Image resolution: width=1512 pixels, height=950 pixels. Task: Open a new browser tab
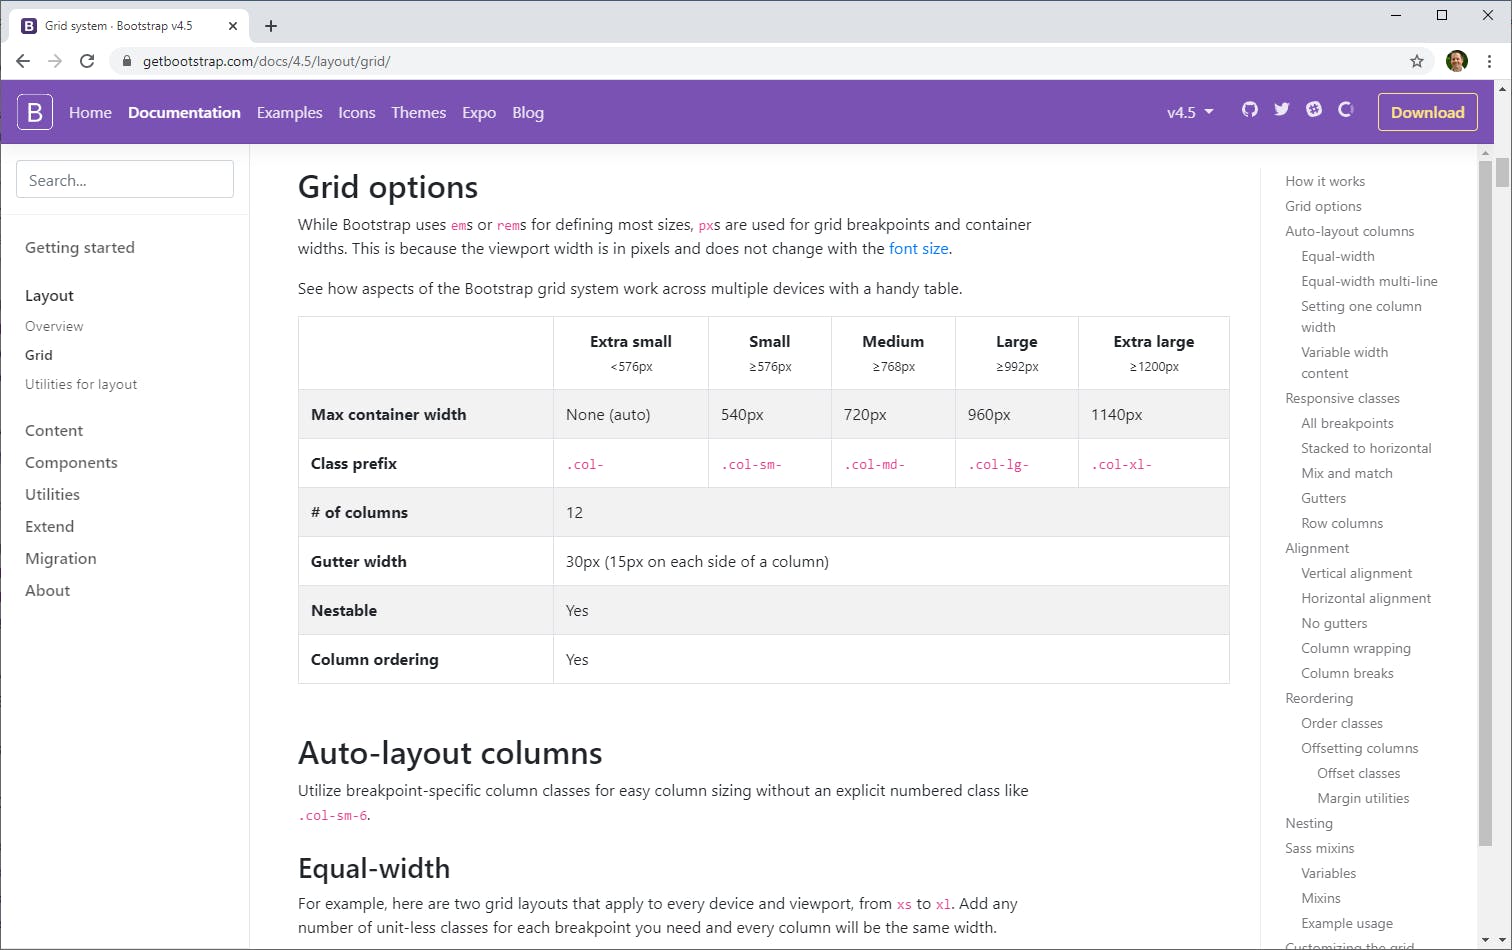tap(271, 26)
